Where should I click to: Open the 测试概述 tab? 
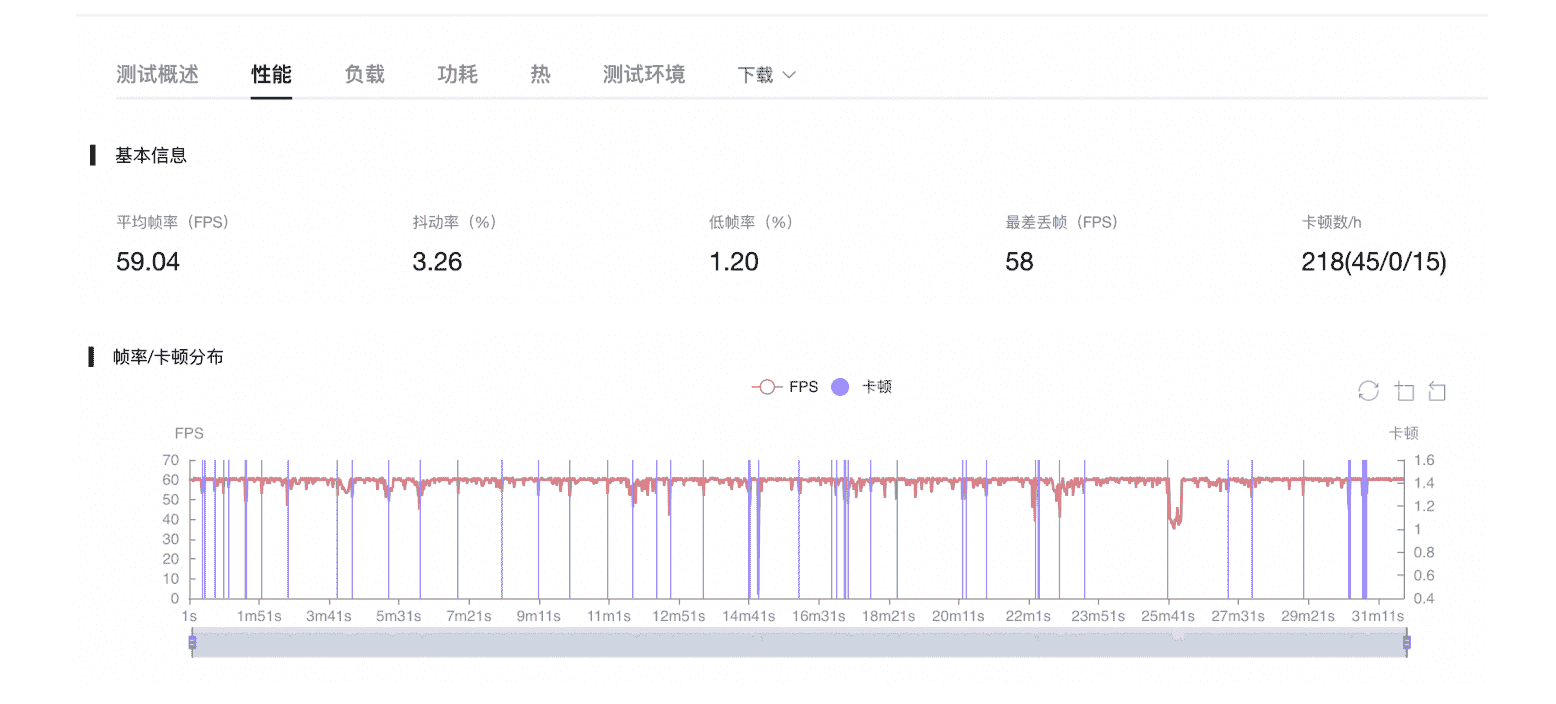point(157,74)
